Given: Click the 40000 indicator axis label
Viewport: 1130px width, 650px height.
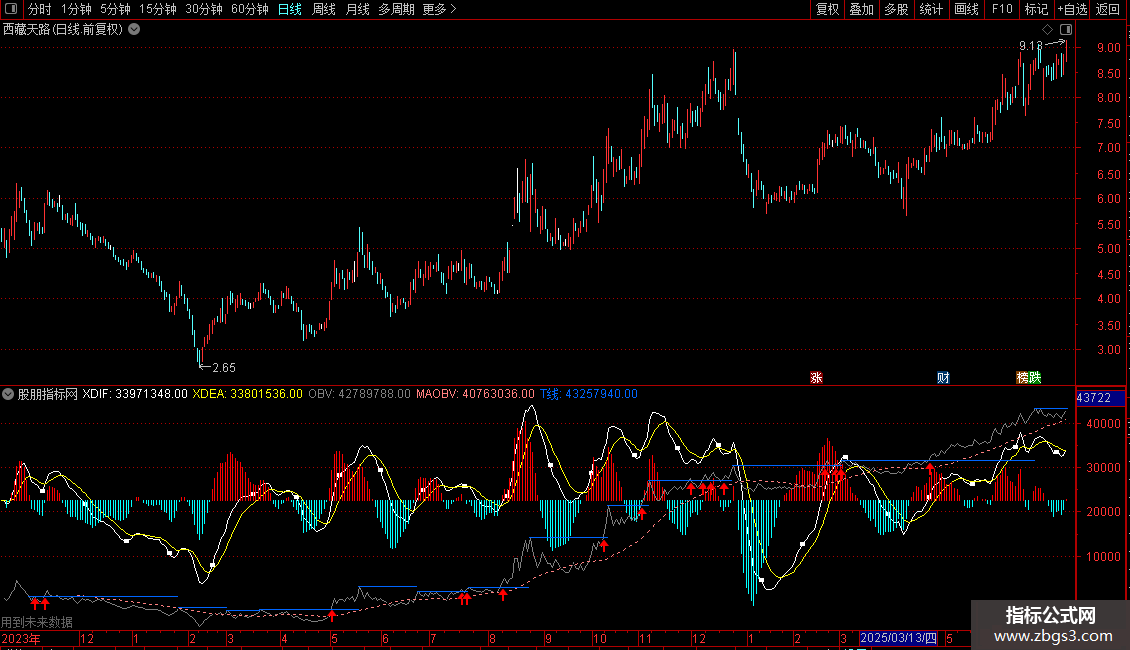Looking at the screenshot, I should [1103, 424].
